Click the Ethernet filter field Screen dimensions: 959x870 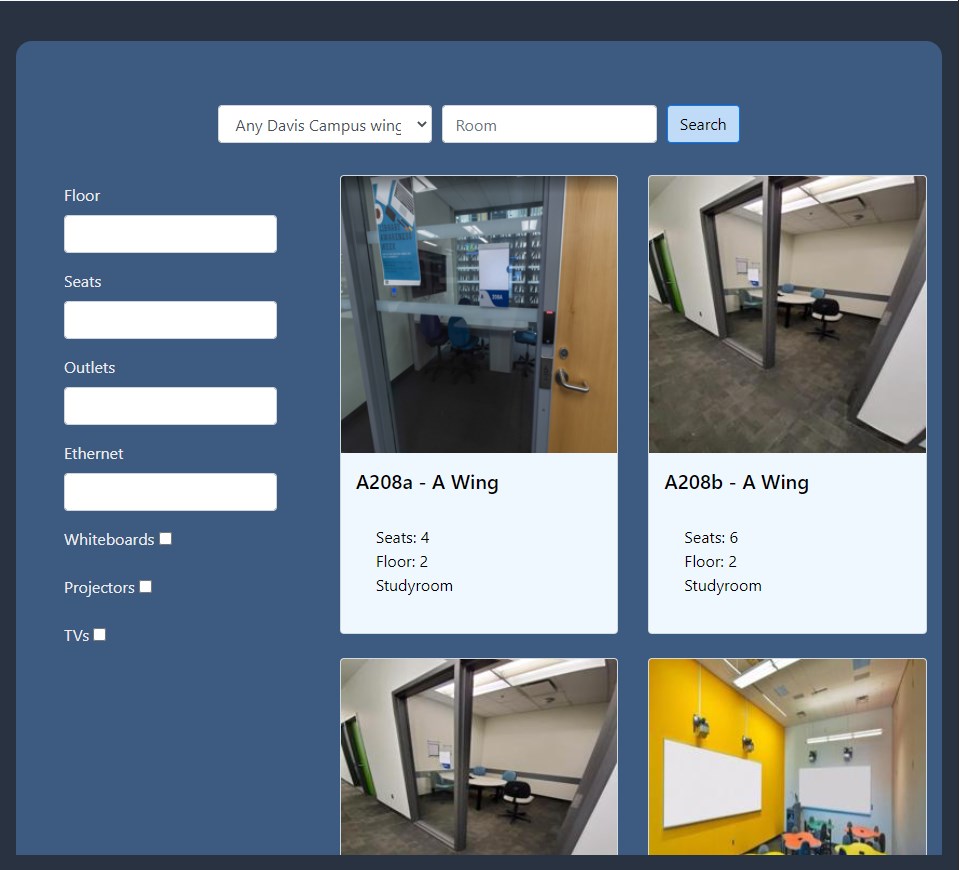point(170,492)
